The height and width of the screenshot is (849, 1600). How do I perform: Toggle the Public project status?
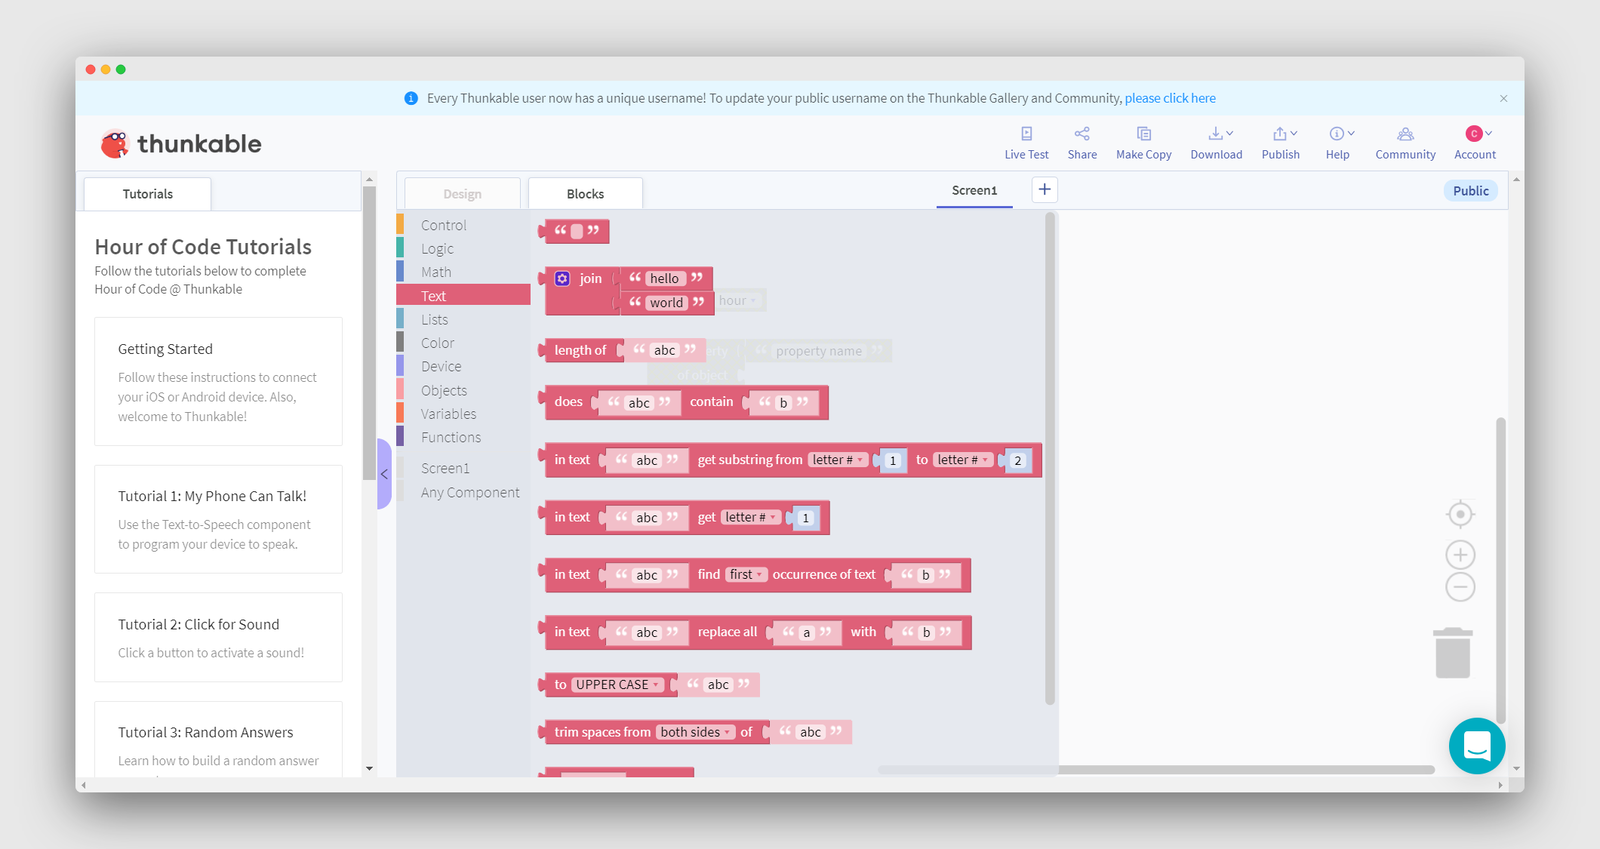(1471, 191)
